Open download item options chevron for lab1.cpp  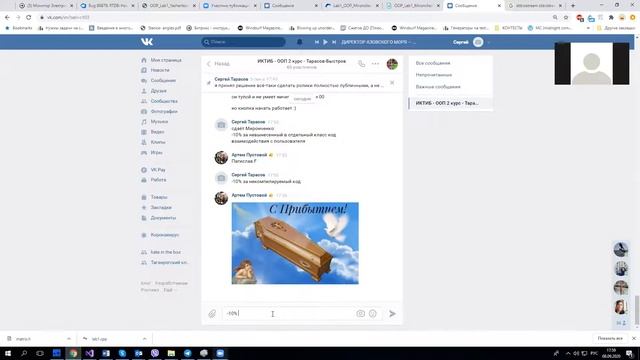(144, 339)
